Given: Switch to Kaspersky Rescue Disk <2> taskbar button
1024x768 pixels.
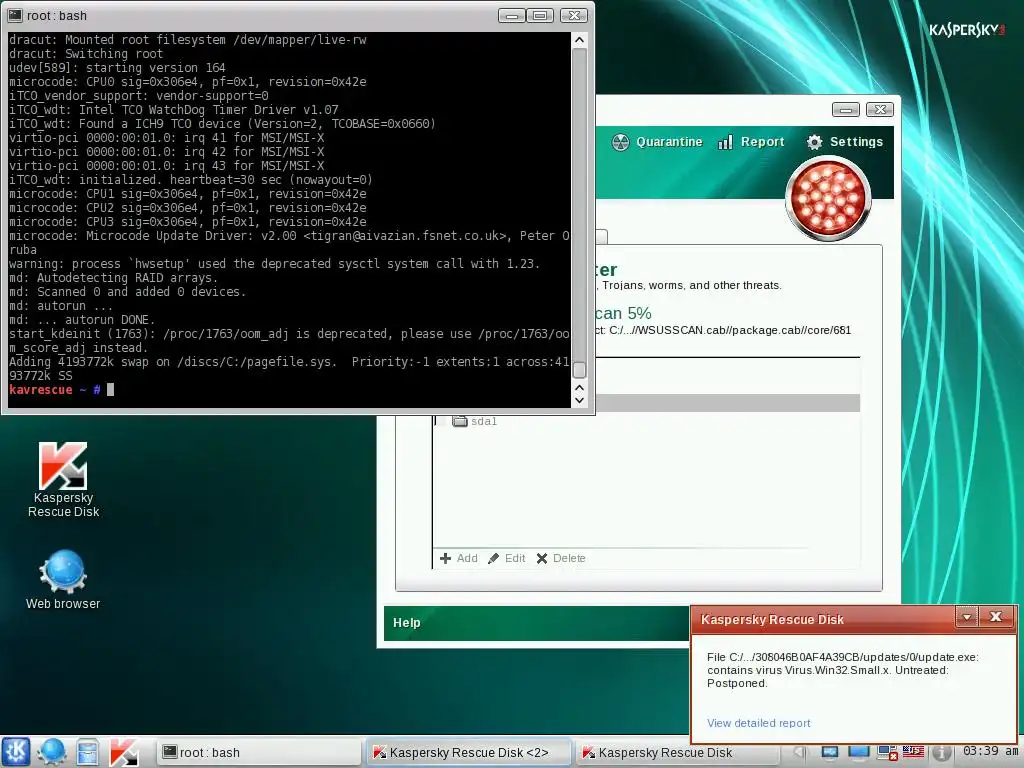Looking at the screenshot, I should coord(468,752).
